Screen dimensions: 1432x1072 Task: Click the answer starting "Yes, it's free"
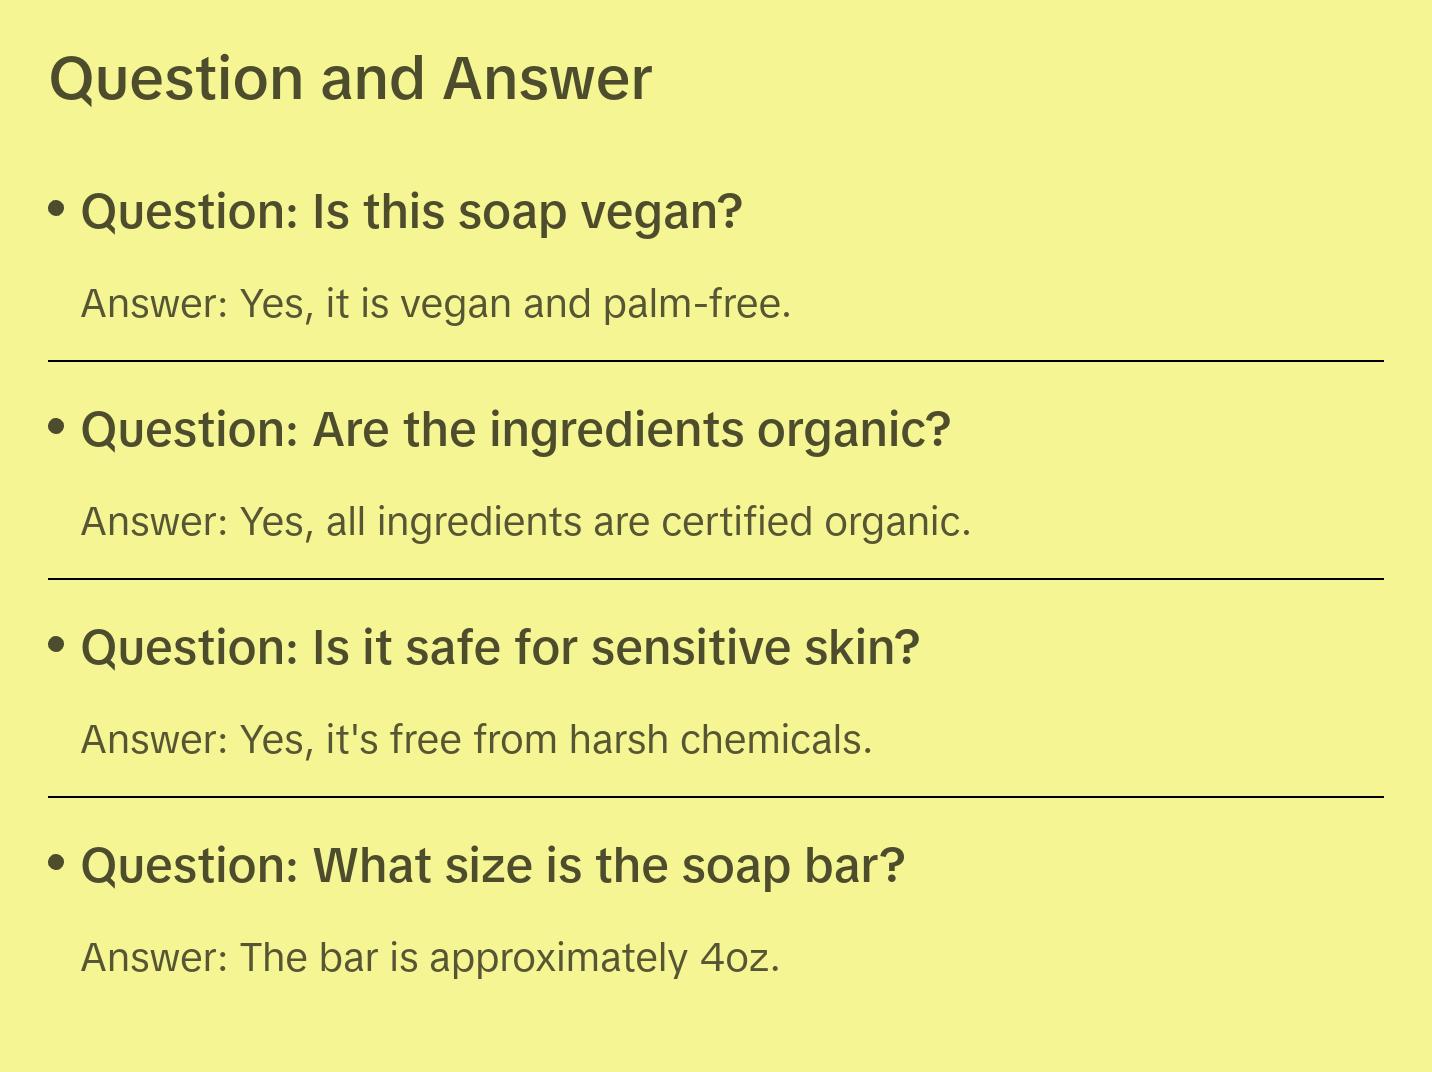coord(476,740)
